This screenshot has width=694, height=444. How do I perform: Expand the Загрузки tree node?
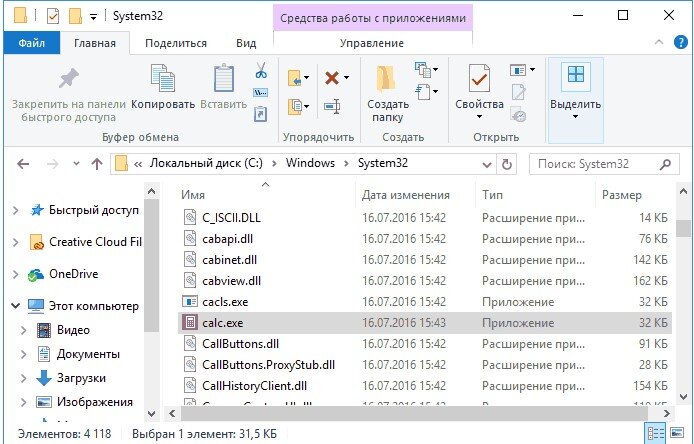(23, 378)
